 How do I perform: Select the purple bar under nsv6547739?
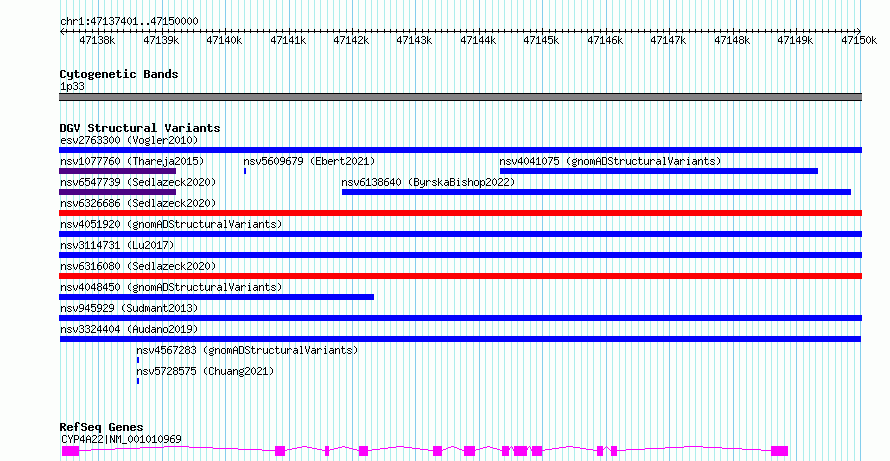[x=117, y=192]
